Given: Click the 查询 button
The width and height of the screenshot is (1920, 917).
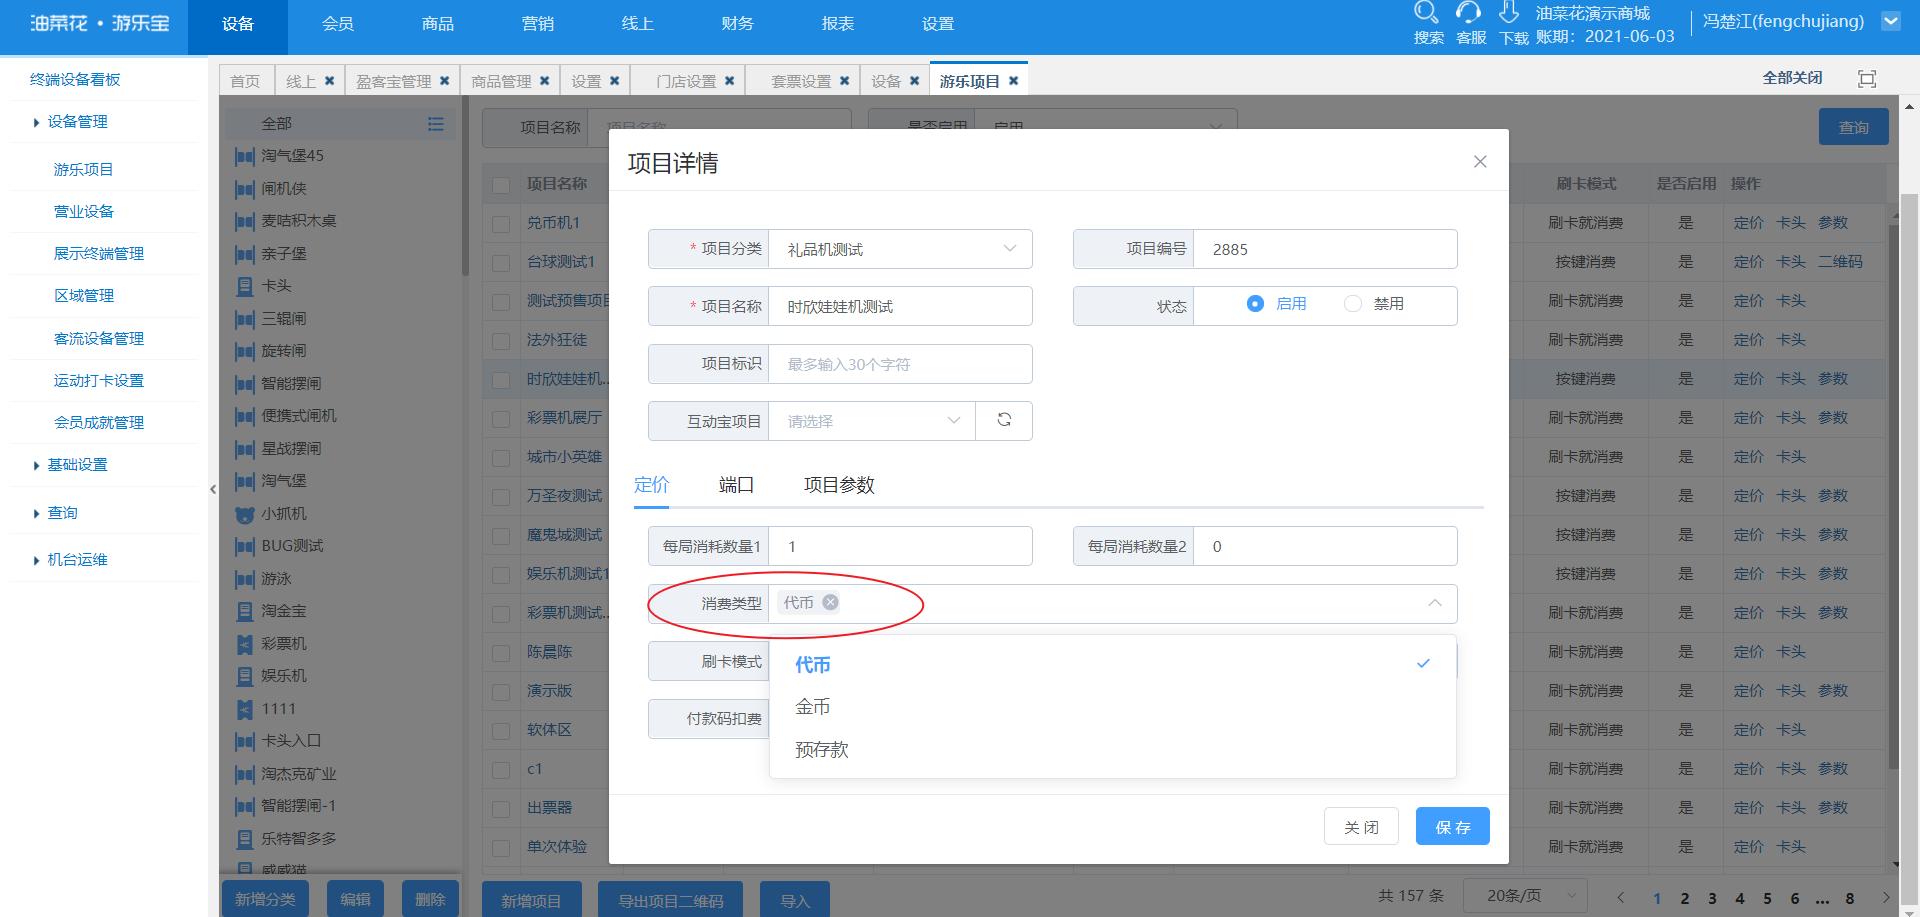Looking at the screenshot, I should [1854, 127].
